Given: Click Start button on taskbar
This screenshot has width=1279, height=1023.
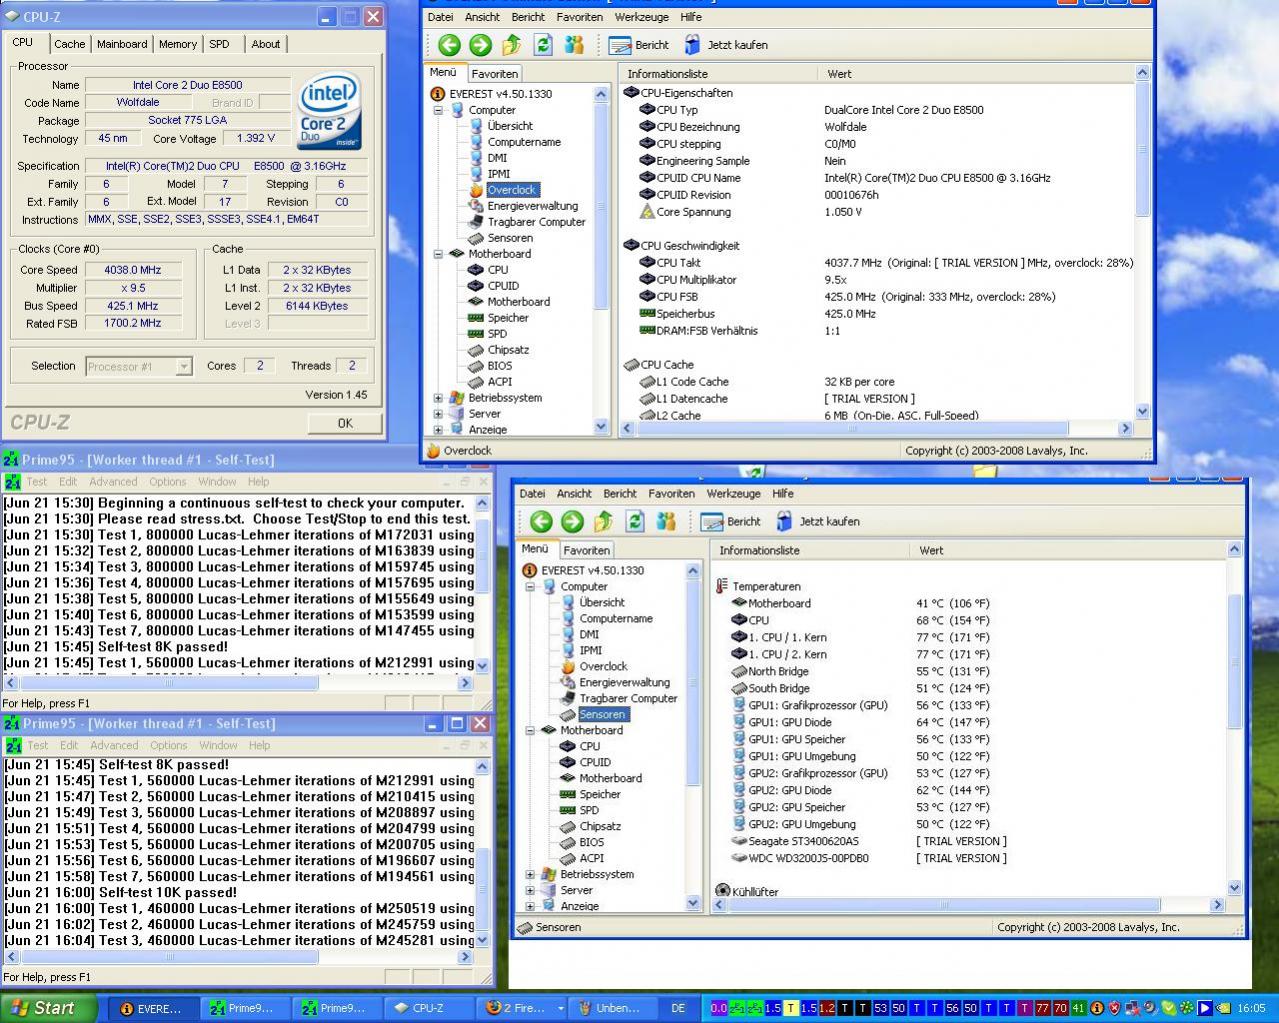Looking at the screenshot, I should (49, 1008).
